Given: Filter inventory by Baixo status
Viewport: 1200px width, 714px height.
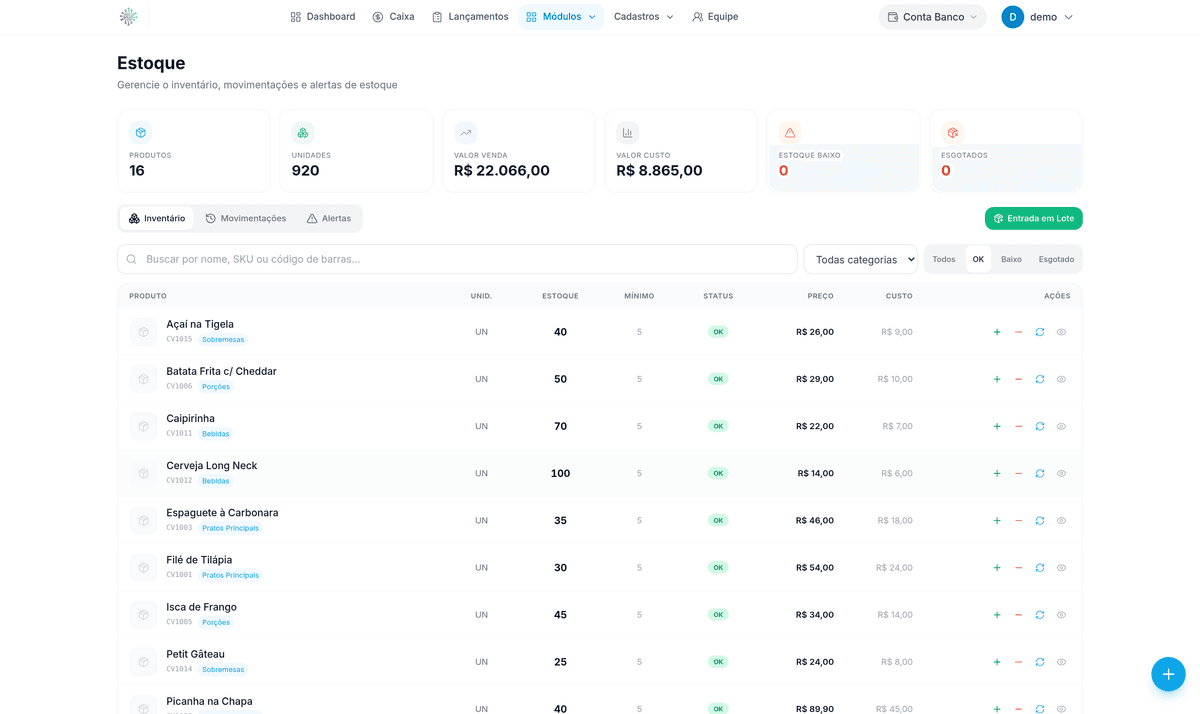Looking at the screenshot, I should point(1011,259).
